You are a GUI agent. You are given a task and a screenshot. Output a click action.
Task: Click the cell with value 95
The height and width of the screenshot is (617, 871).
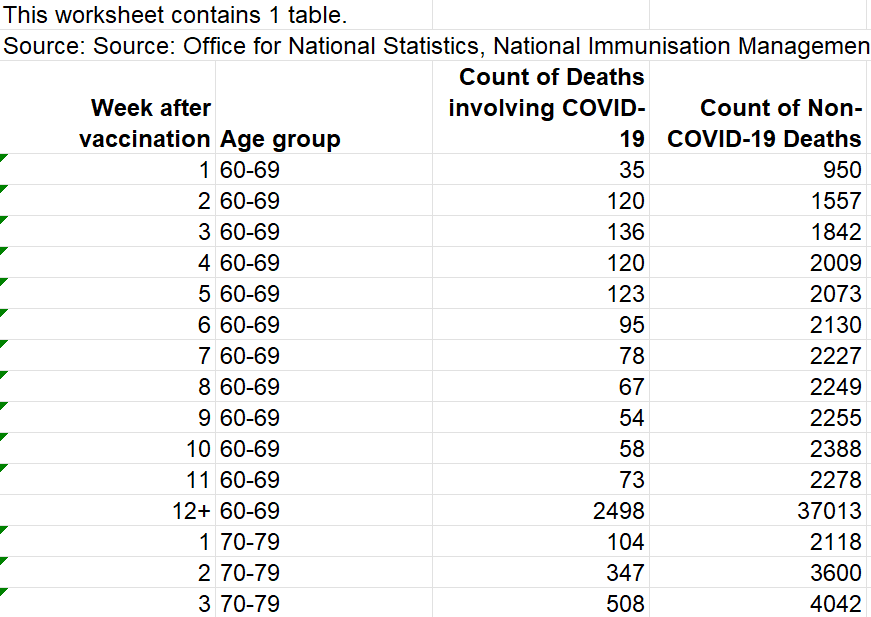[540, 324]
